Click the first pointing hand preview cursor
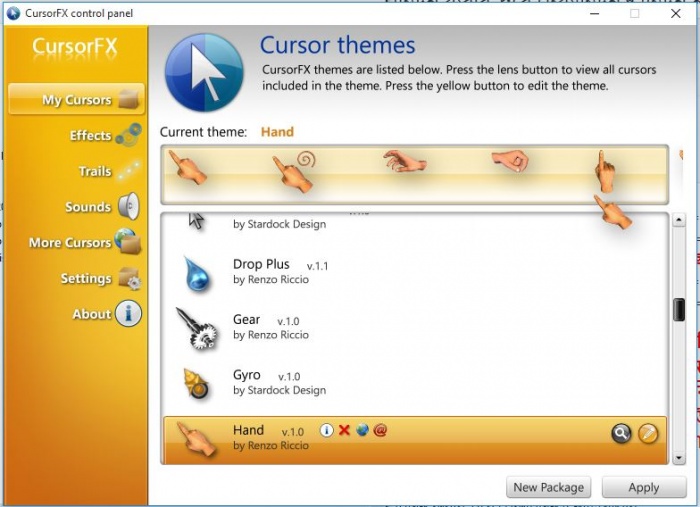Image resolution: width=700 pixels, height=507 pixels. 187,167
